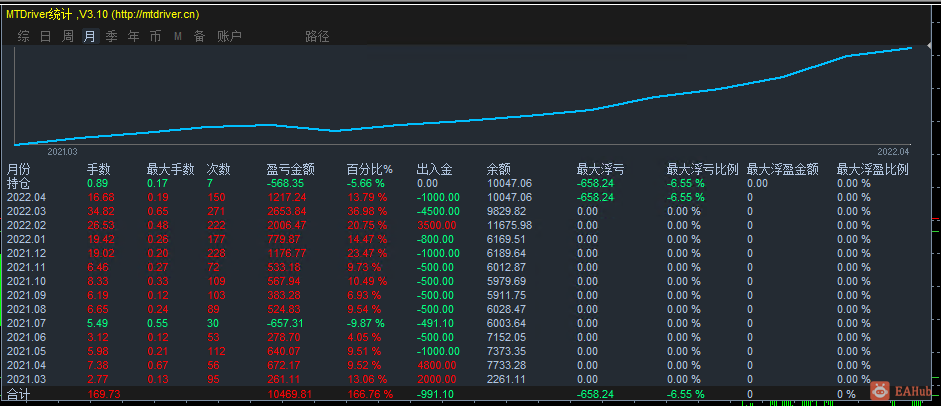Image resolution: width=941 pixels, height=406 pixels.
Task: Click the 2653.84 profit value
Action: click(x=286, y=211)
